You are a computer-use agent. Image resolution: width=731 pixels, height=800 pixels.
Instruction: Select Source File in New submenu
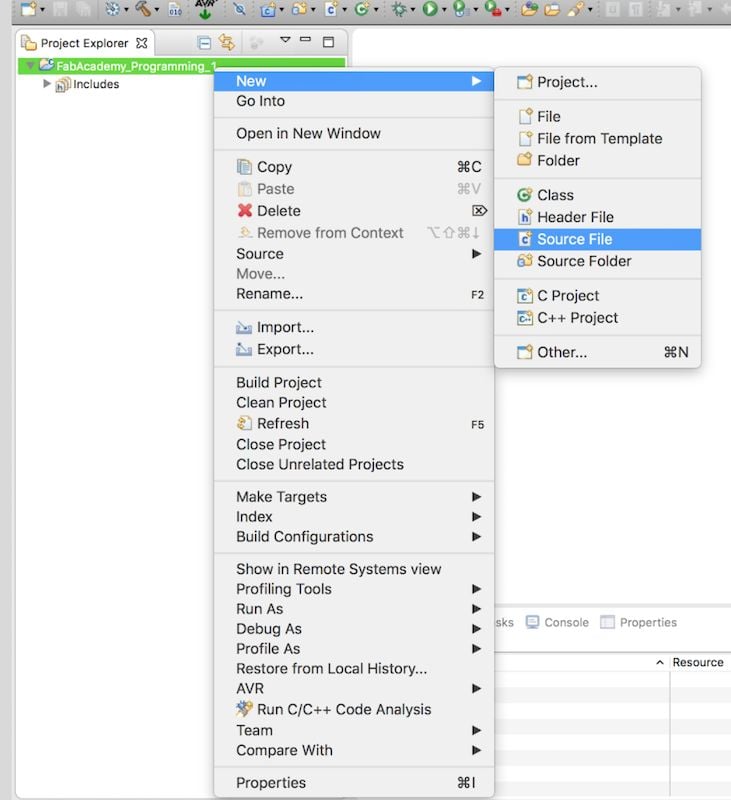point(597,239)
